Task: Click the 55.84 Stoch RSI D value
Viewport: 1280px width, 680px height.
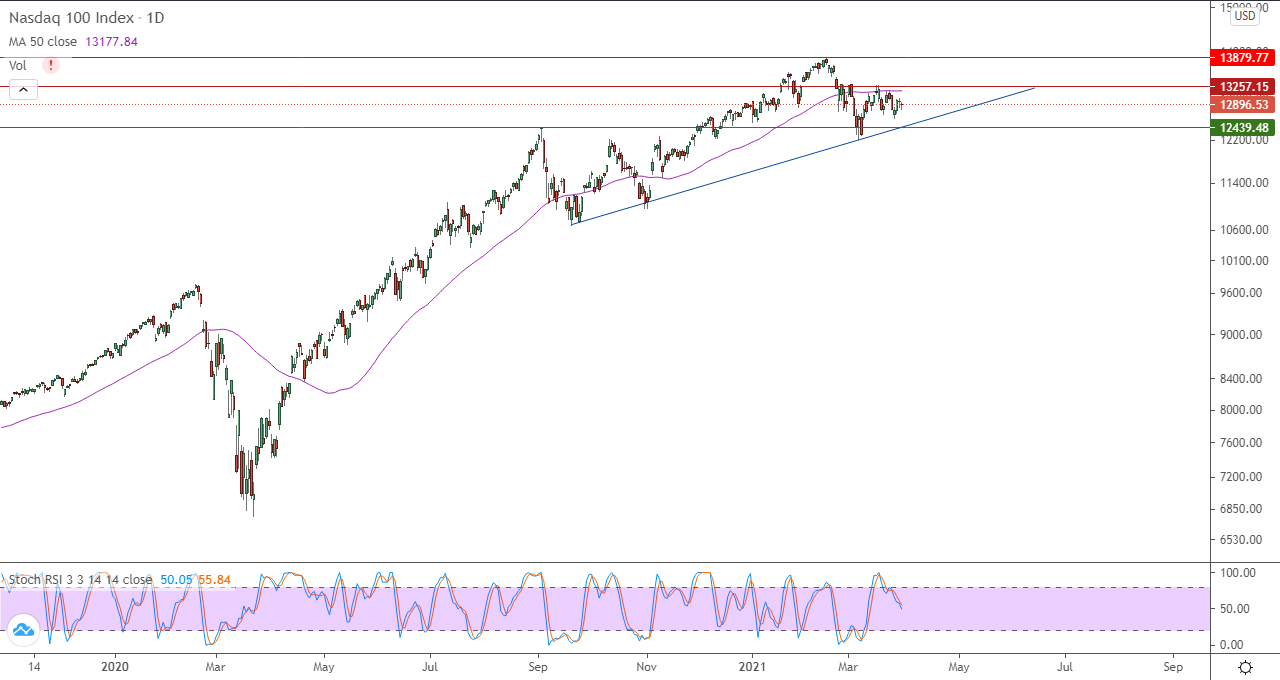Action: point(214,579)
